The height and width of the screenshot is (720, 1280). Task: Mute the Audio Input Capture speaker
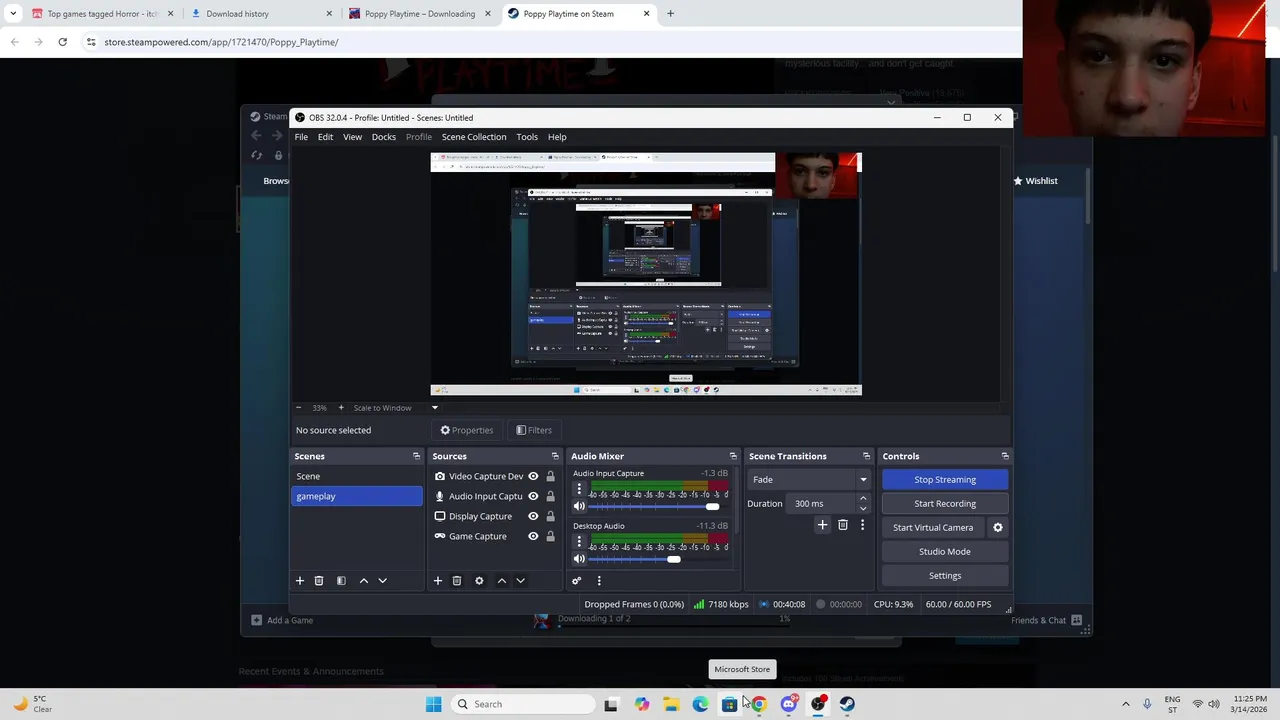(x=579, y=507)
